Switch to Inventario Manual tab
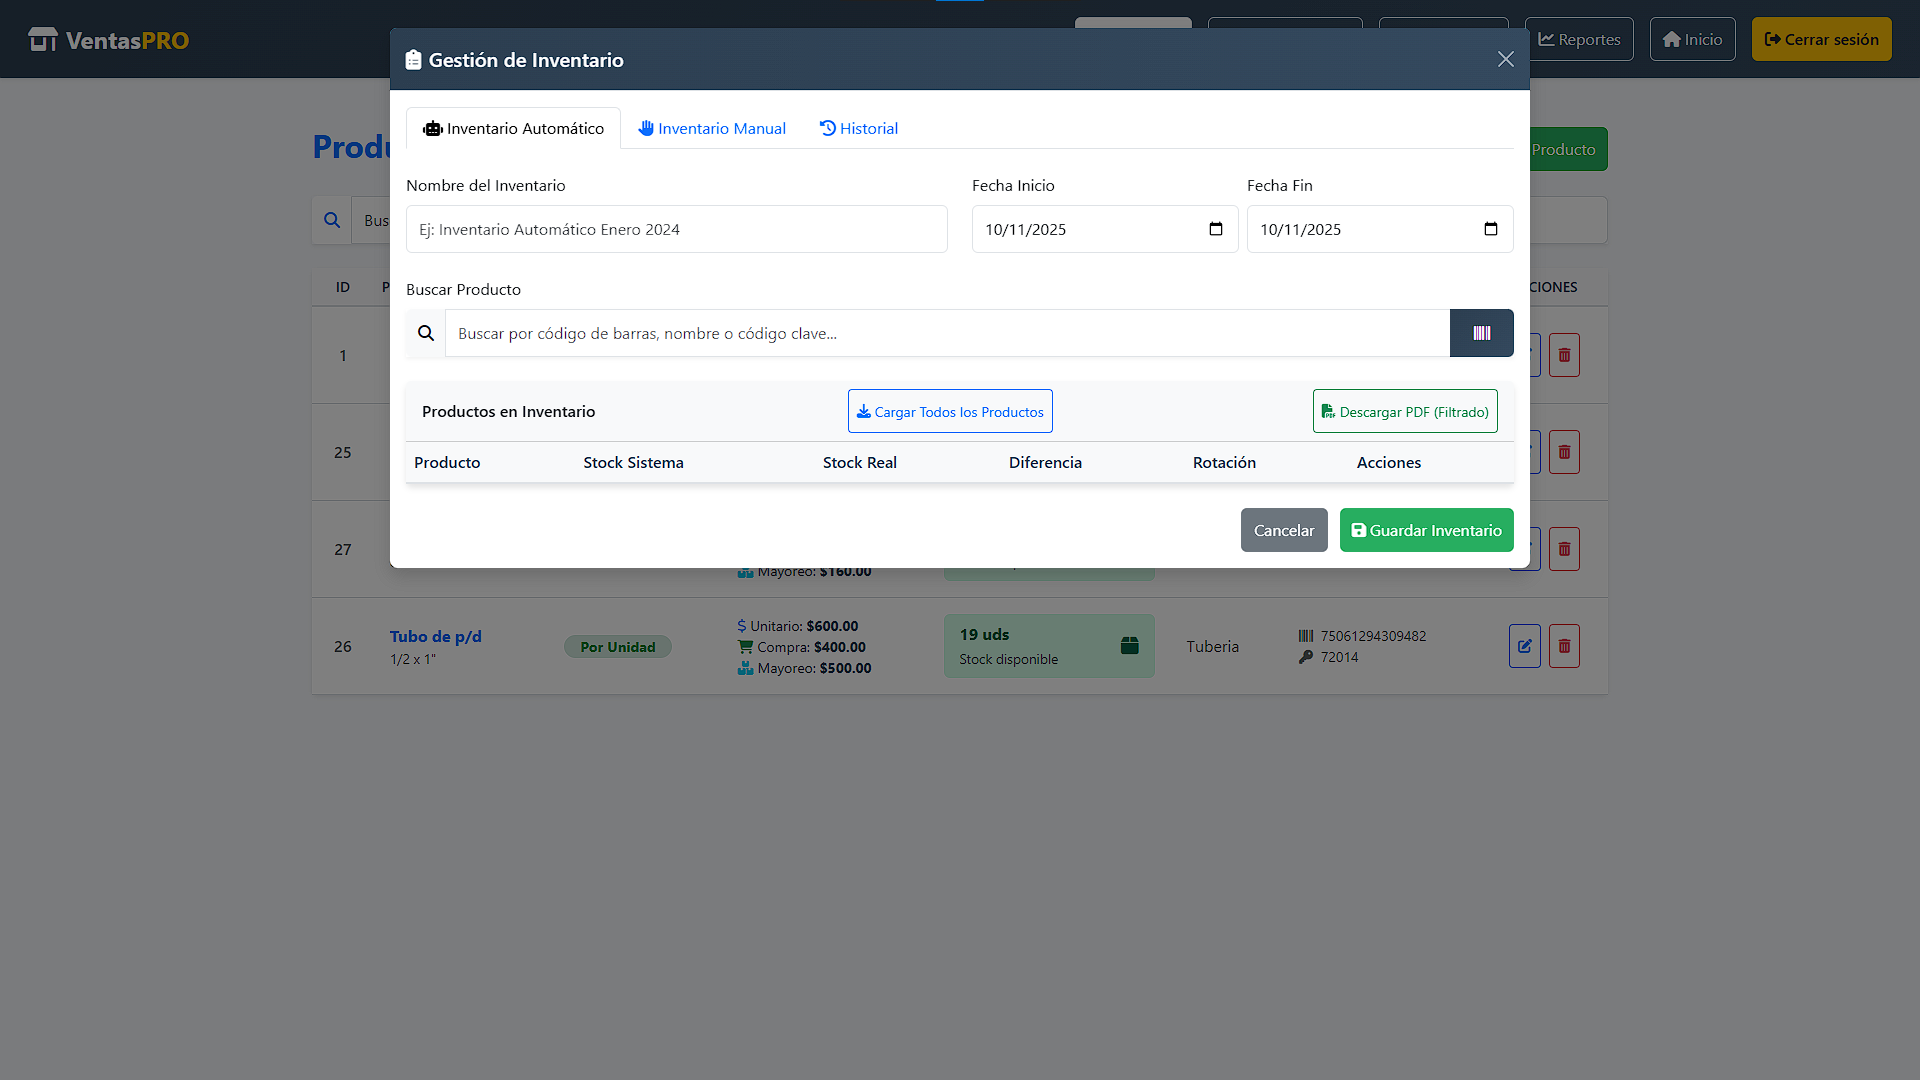Viewport: 1920px width, 1080px height. (x=712, y=128)
